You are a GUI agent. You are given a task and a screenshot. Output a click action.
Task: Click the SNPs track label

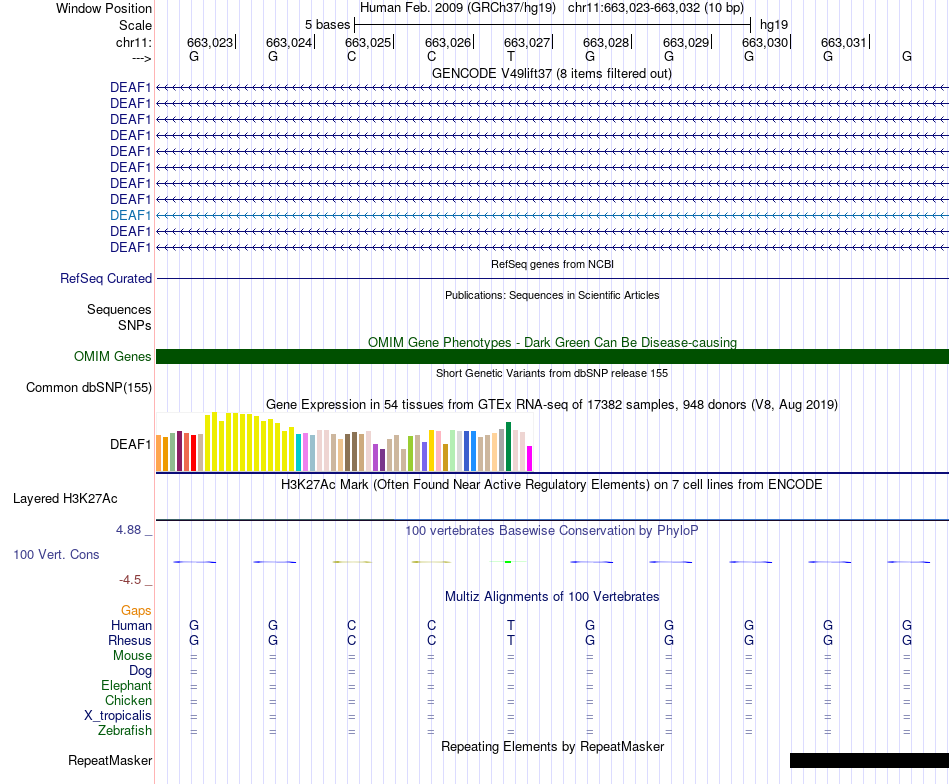[135, 325]
